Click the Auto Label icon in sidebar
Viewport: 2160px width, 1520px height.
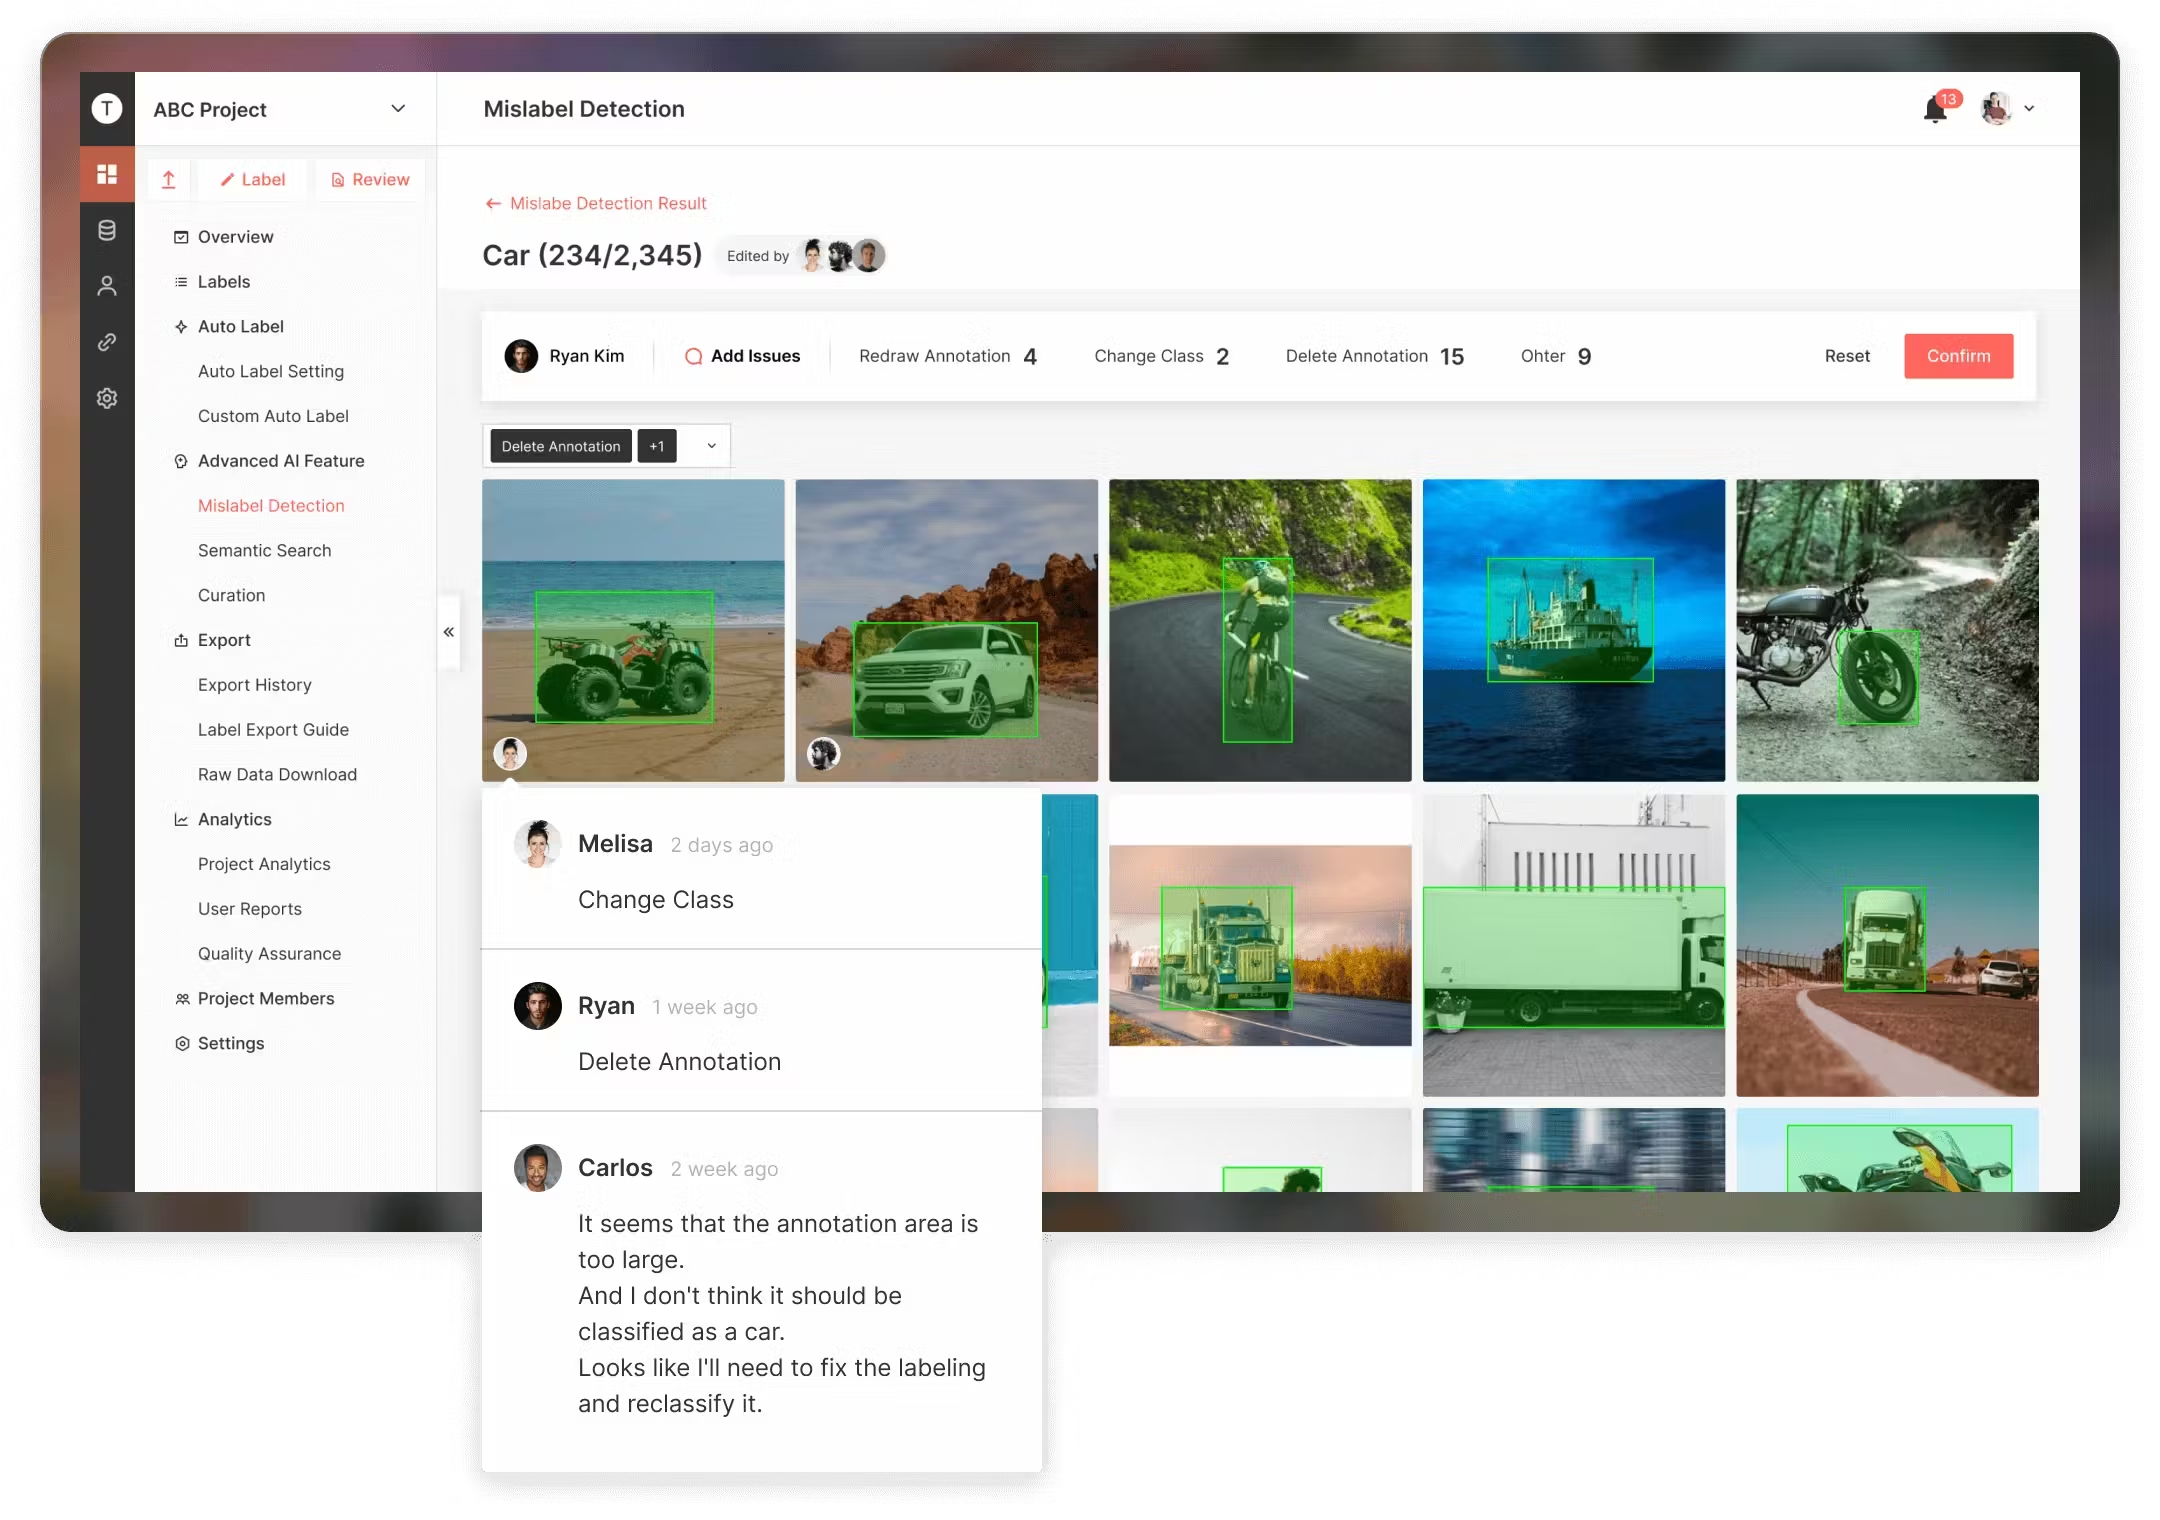tap(181, 326)
